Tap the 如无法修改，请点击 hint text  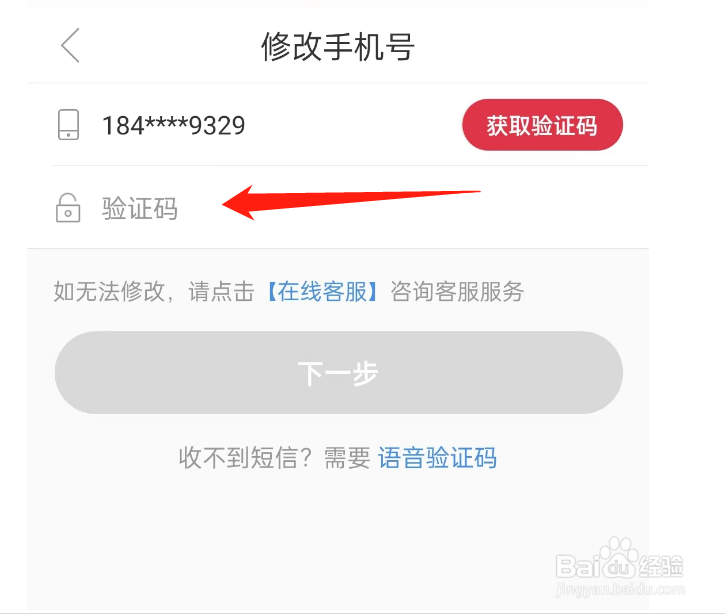(x=154, y=291)
